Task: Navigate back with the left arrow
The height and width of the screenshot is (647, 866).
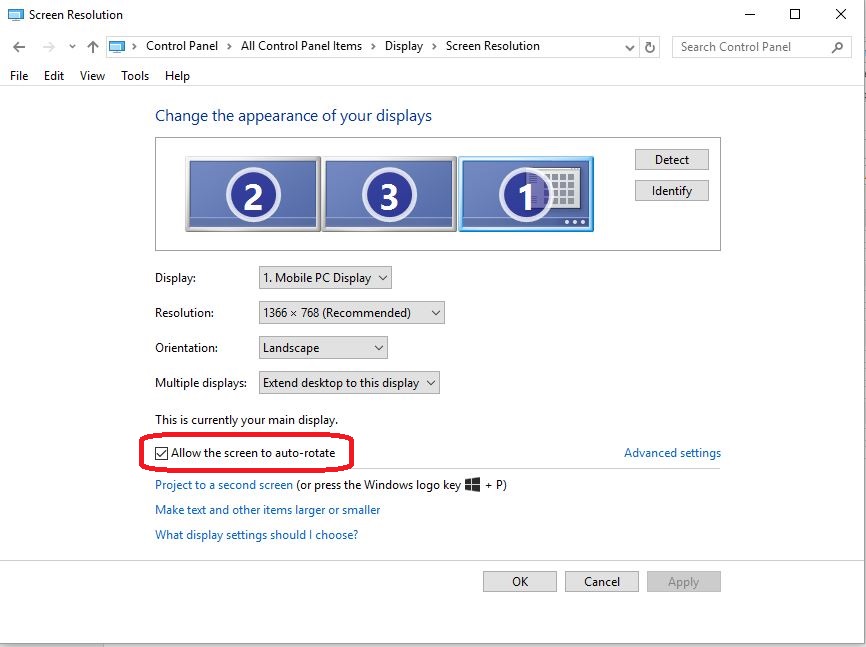Action: point(17,46)
